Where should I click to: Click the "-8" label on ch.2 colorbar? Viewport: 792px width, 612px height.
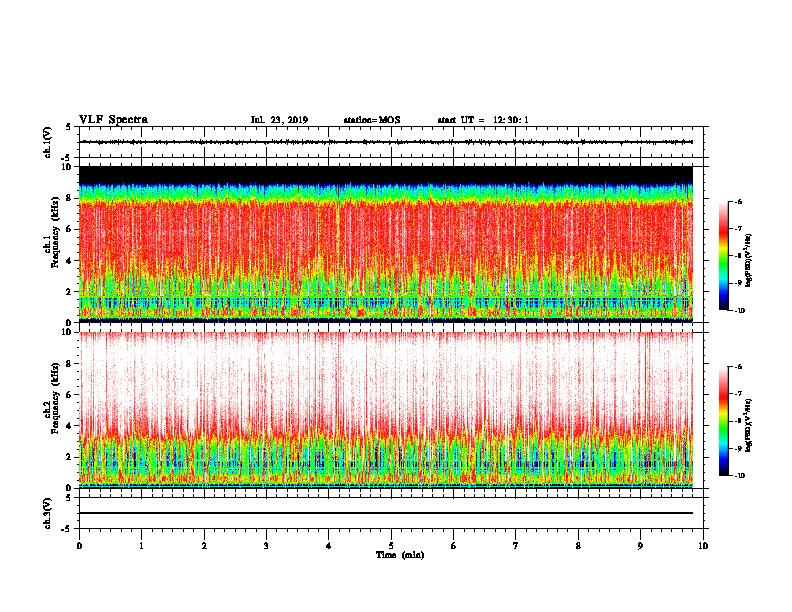[x=738, y=422]
